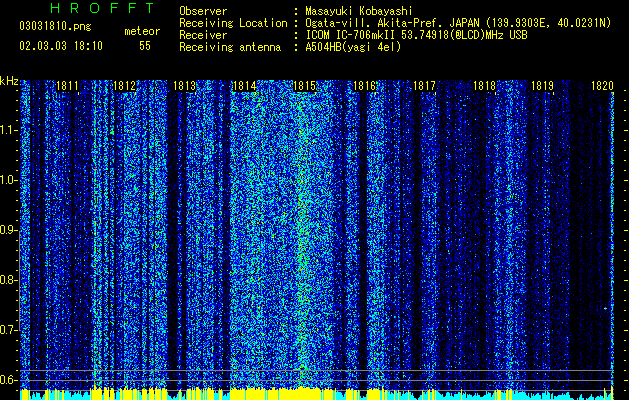Click the date stamp 02.03.03 18:10
Screen dimensions: 629x400
click(61, 46)
